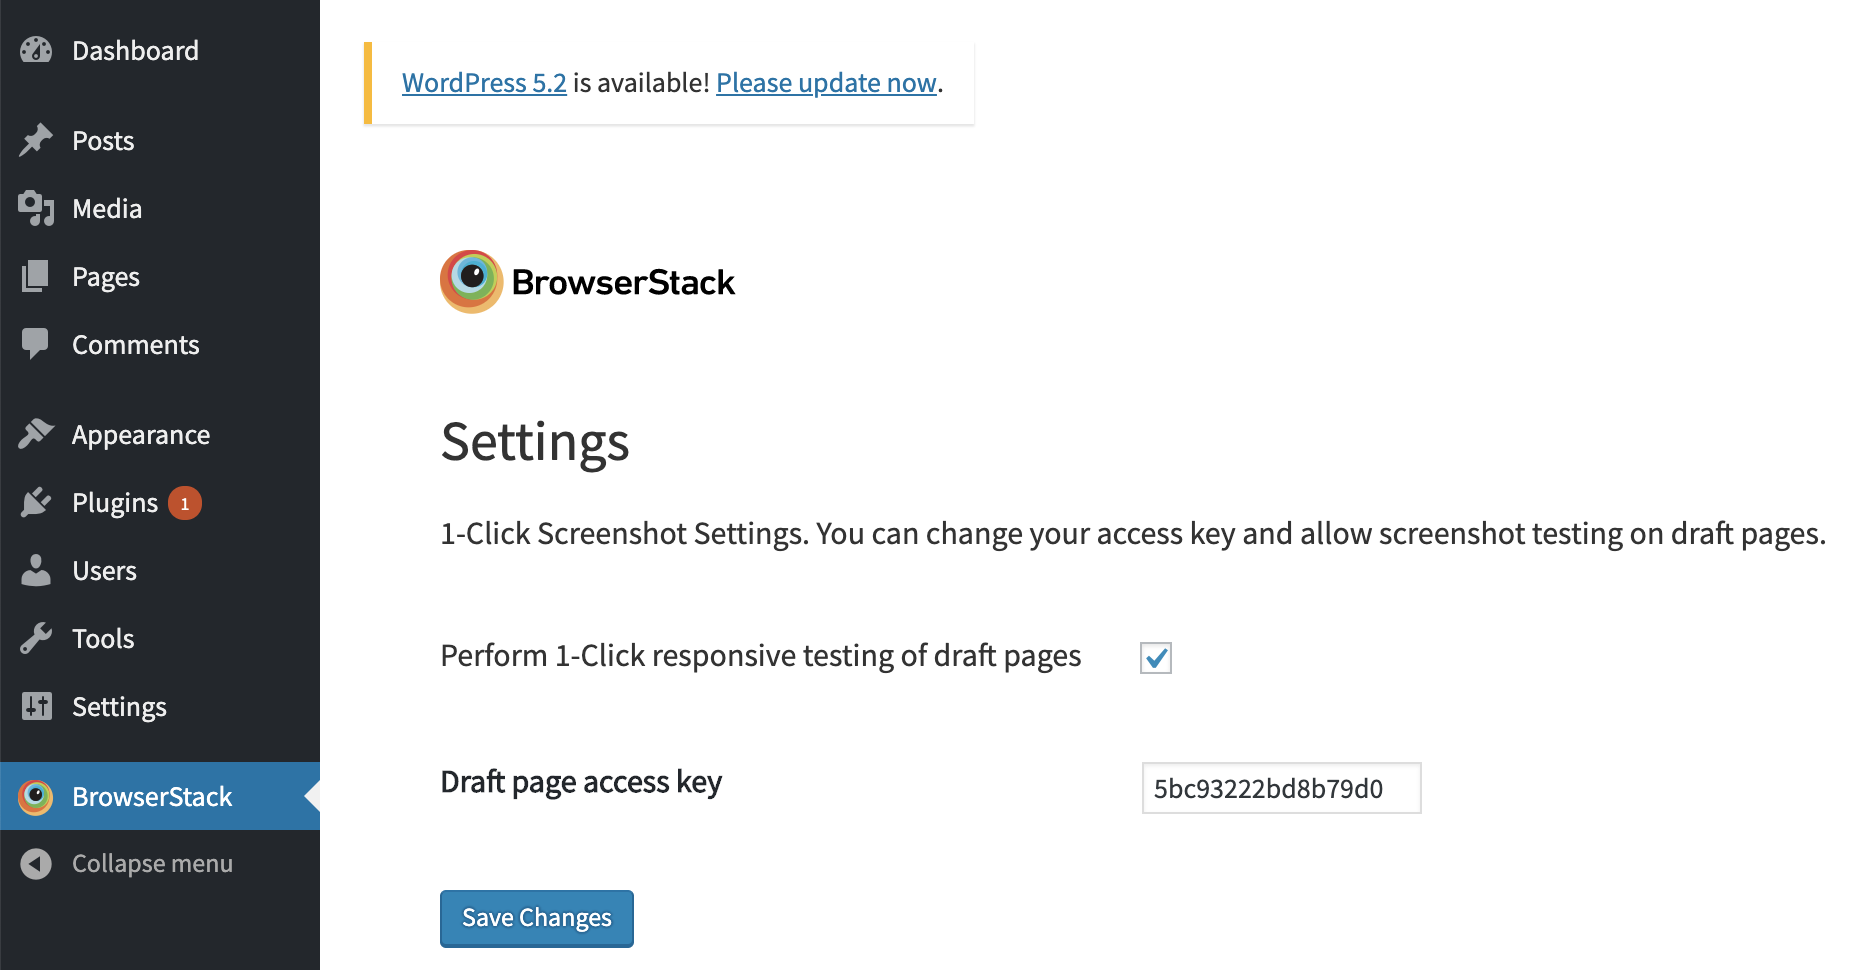Click the Pages stacked-sheets icon
The height and width of the screenshot is (970, 1870).
click(36, 276)
